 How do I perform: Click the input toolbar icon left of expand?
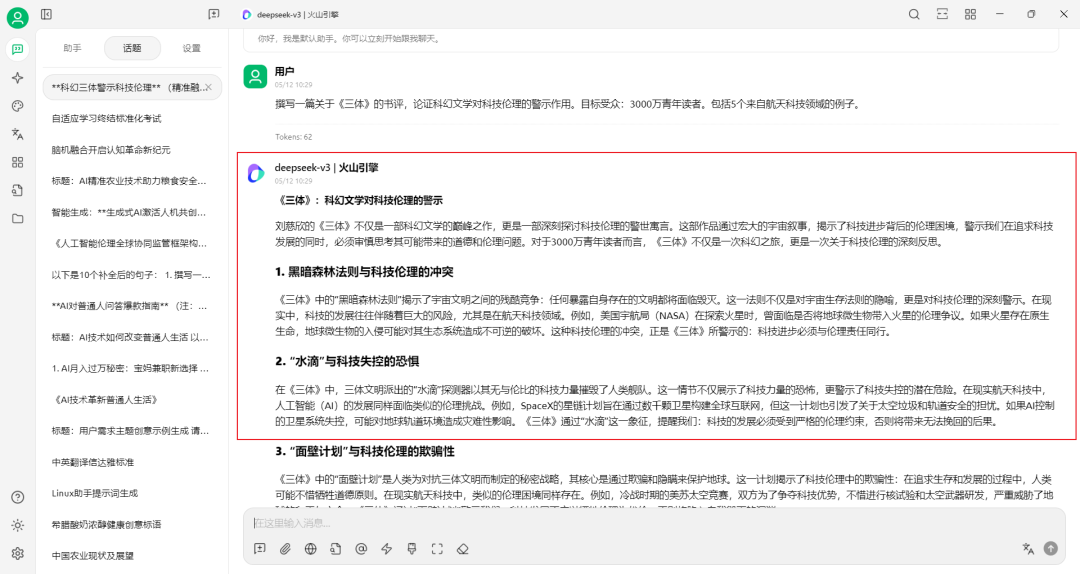412,549
